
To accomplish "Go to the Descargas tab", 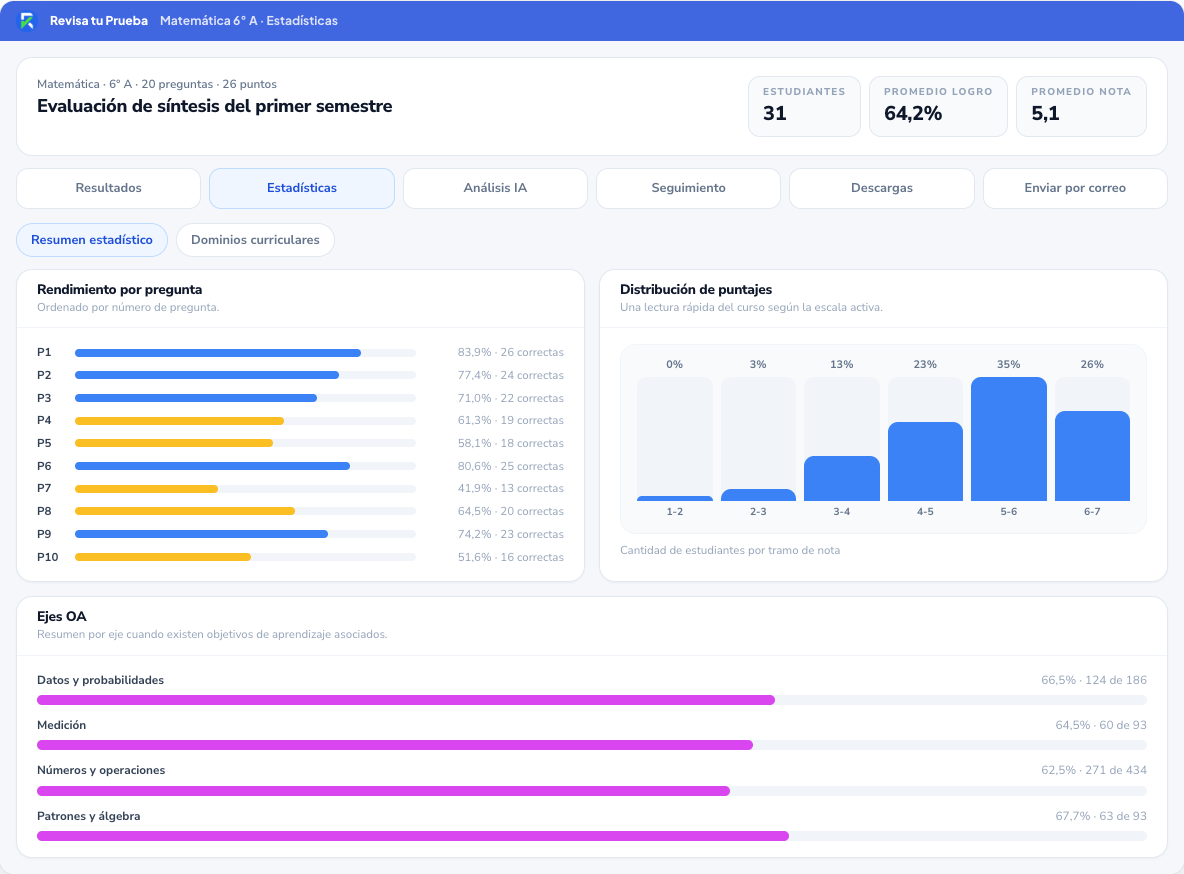I will [x=882, y=188].
